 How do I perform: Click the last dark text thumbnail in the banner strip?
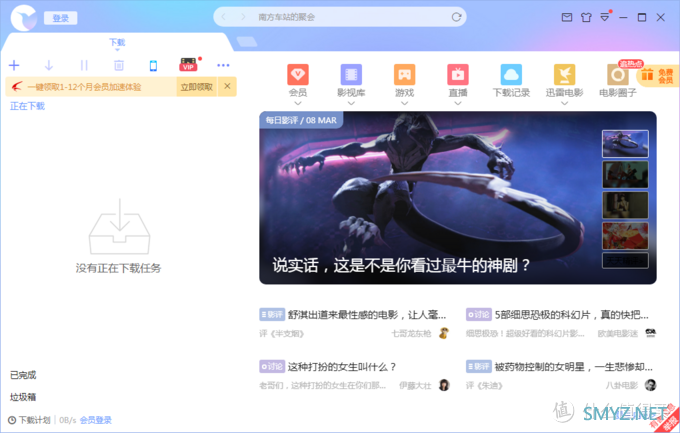click(x=625, y=261)
